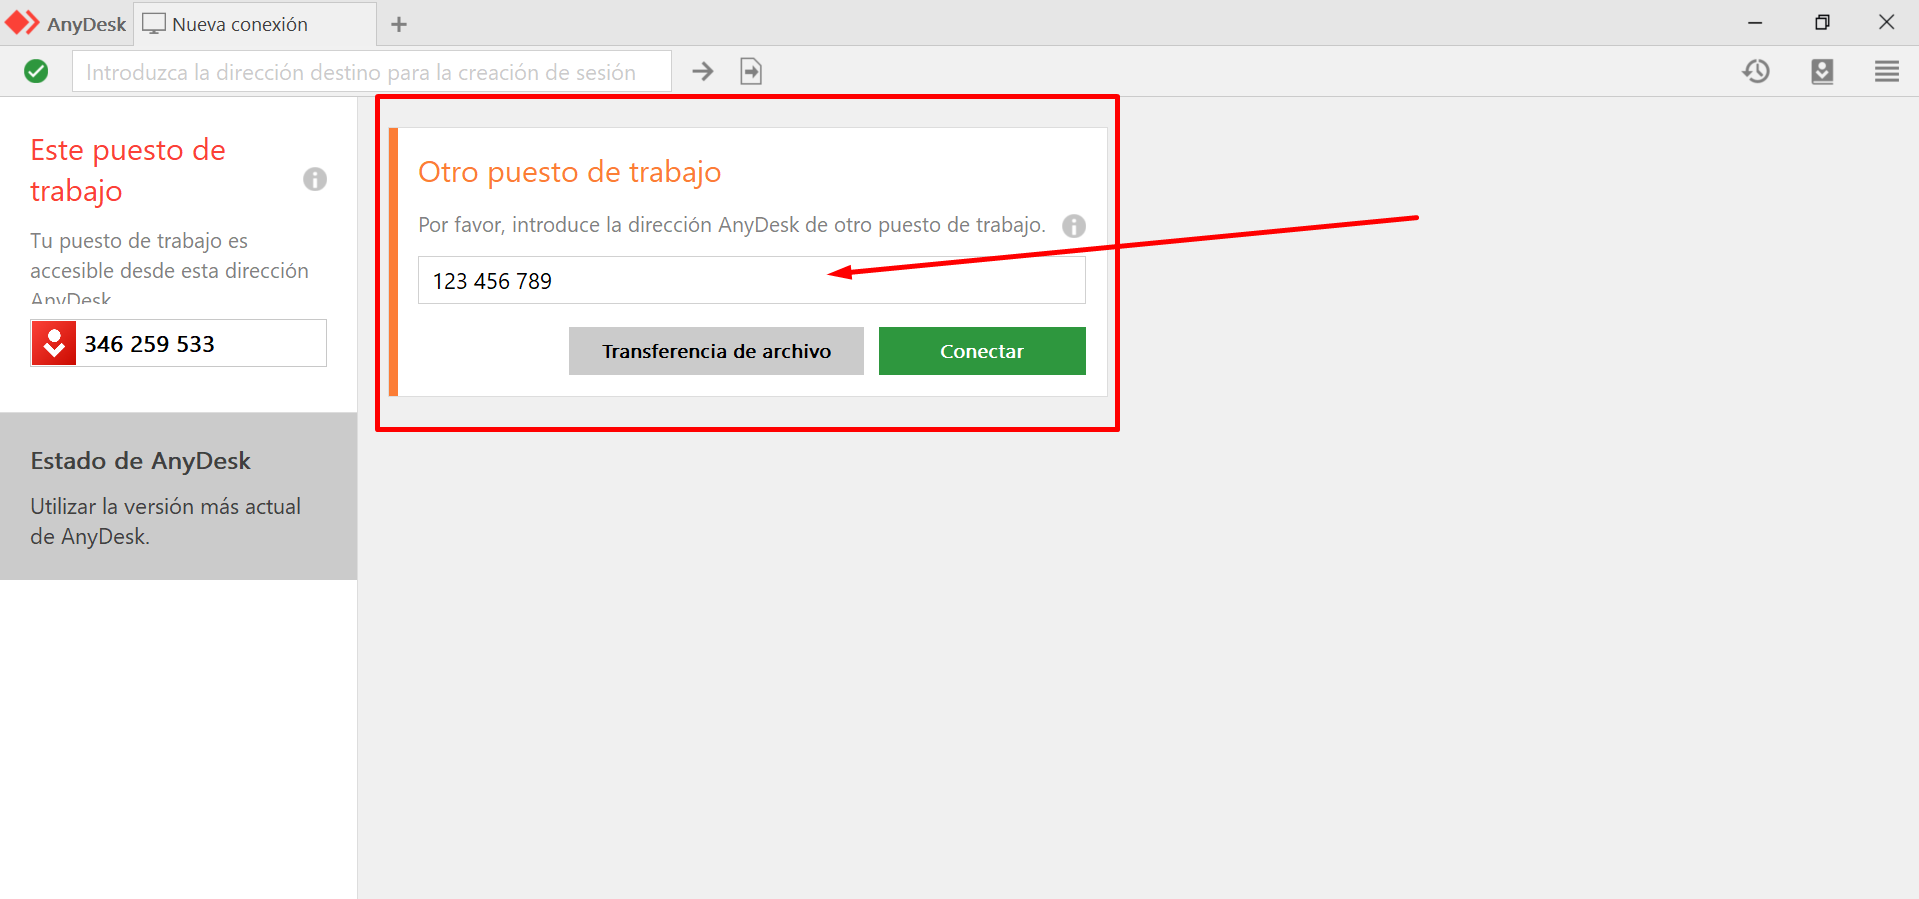Switch to the Nueva conexión tab

coord(255,24)
